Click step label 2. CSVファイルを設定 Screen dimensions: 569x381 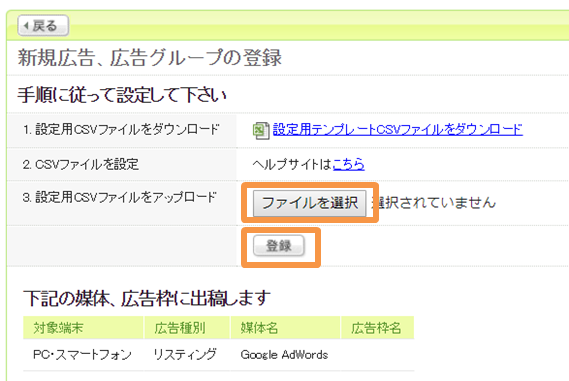81,164
